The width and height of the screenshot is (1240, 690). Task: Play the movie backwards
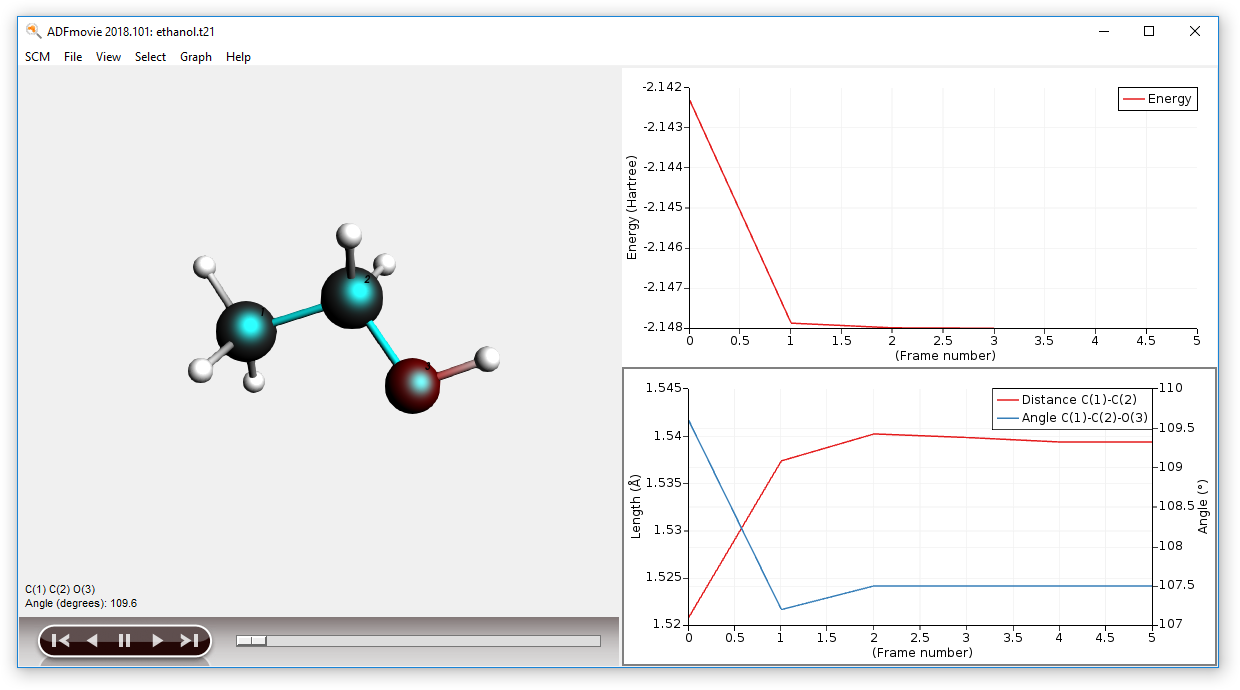tap(92, 641)
